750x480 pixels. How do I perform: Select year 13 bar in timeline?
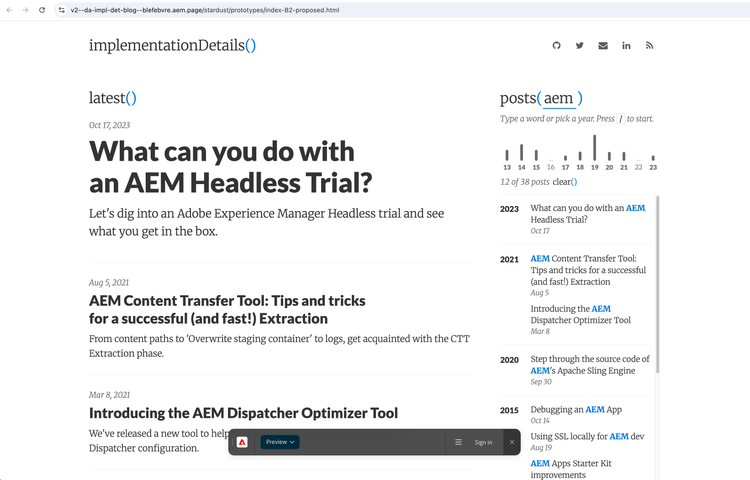tap(507, 155)
